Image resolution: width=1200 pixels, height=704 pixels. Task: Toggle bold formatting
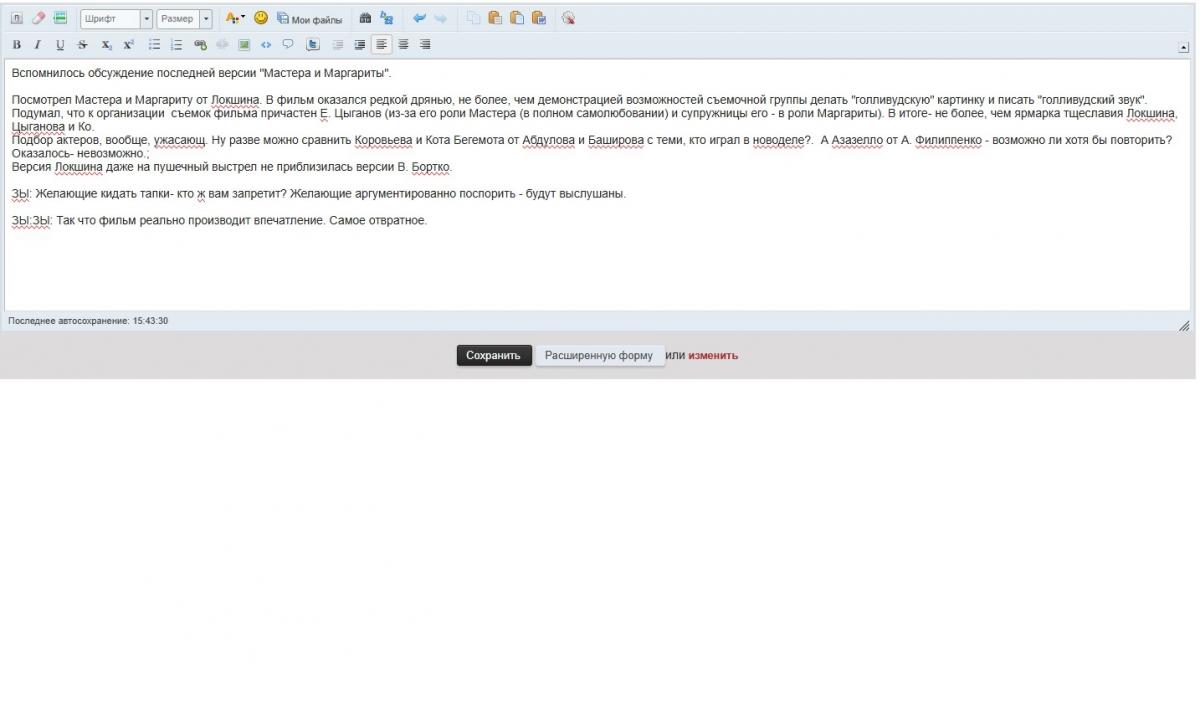(17, 45)
